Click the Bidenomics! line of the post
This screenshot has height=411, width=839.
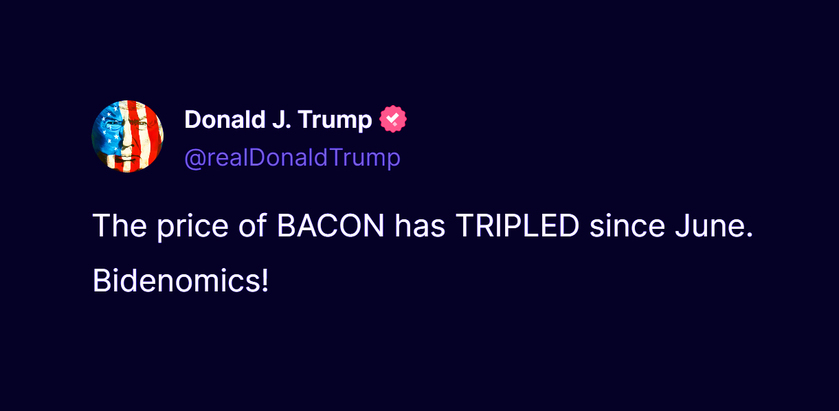(180, 281)
